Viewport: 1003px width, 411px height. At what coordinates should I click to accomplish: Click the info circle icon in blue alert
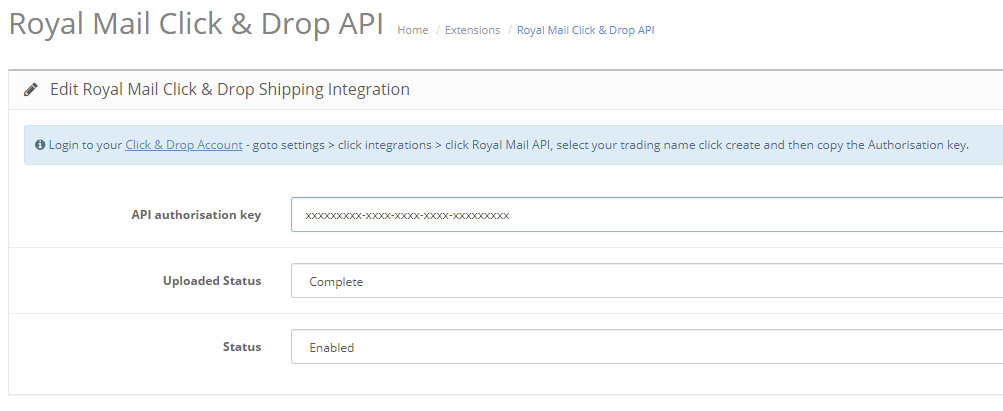(x=40, y=145)
